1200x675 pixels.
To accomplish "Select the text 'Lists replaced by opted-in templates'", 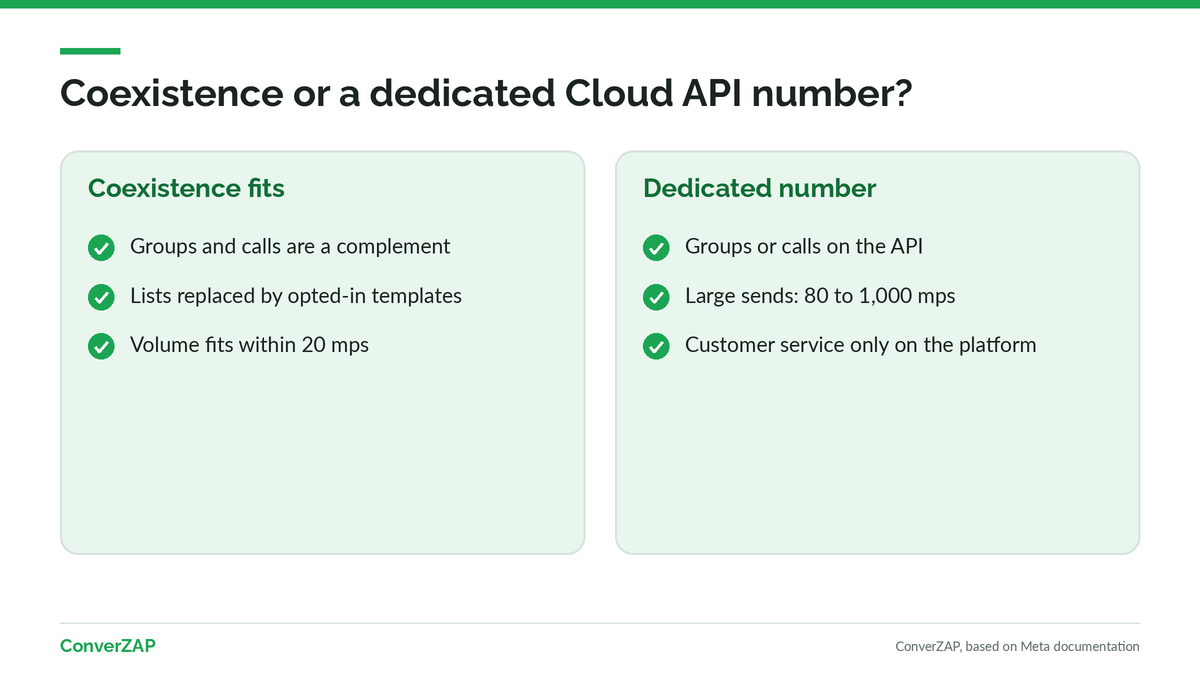I will click(x=296, y=296).
